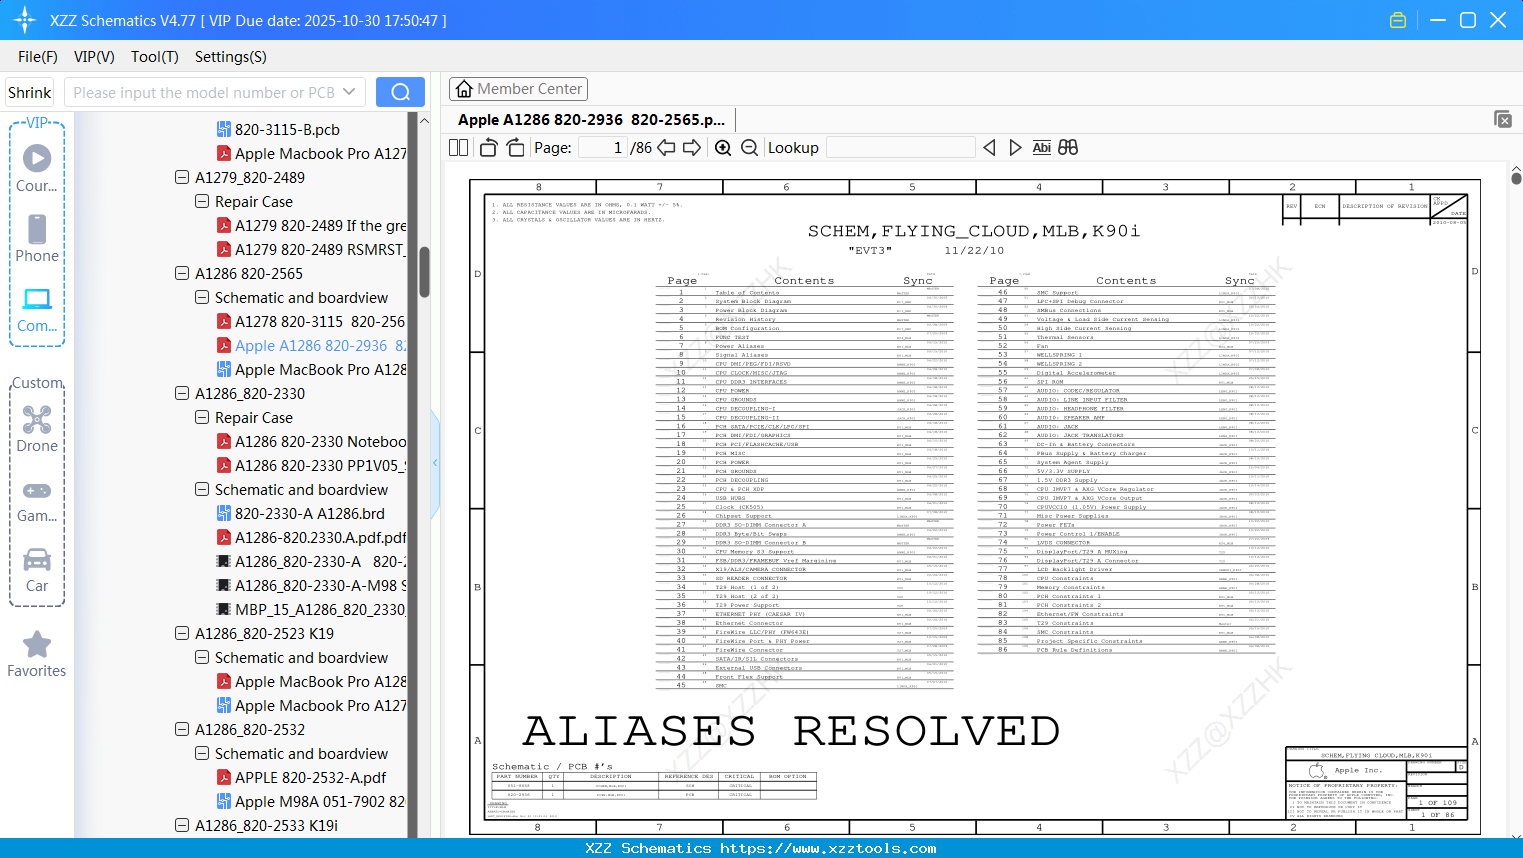Rotate the page counterclockwise
This screenshot has width=1523, height=858.
point(489,147)
